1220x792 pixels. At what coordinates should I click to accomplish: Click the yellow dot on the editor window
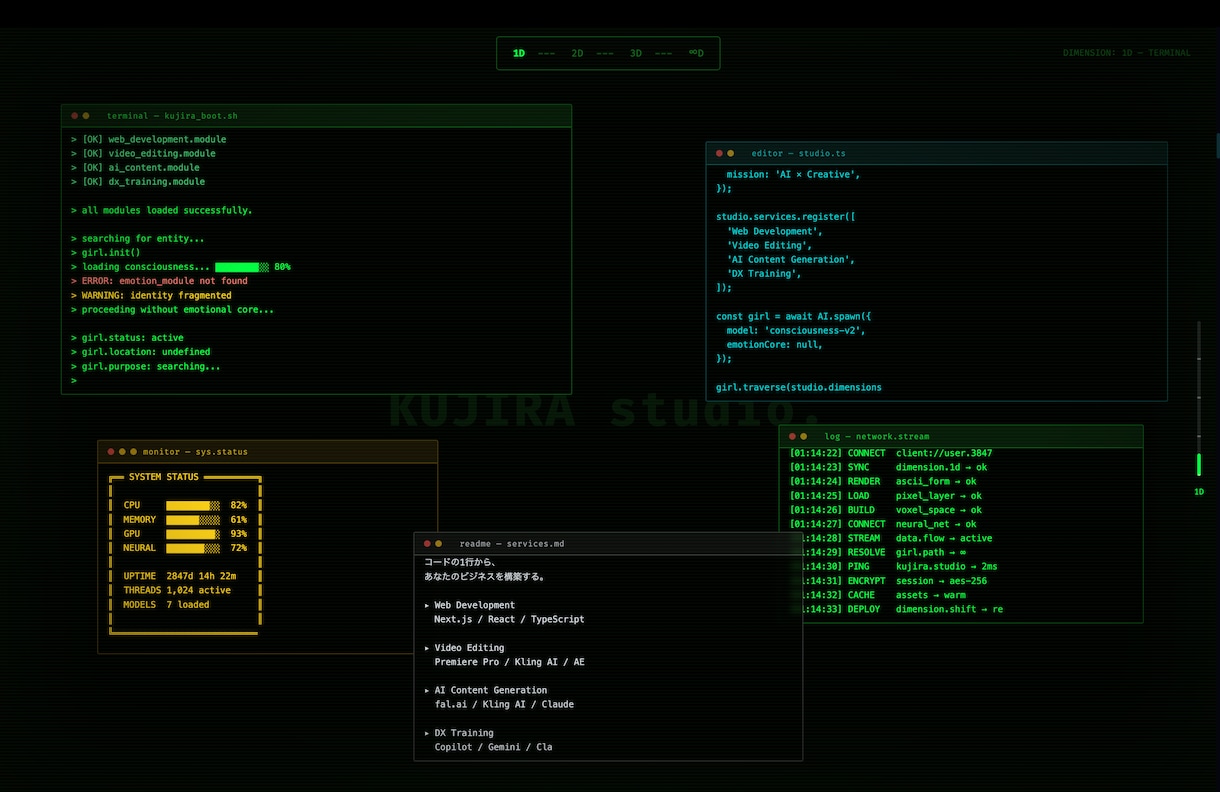731,153
